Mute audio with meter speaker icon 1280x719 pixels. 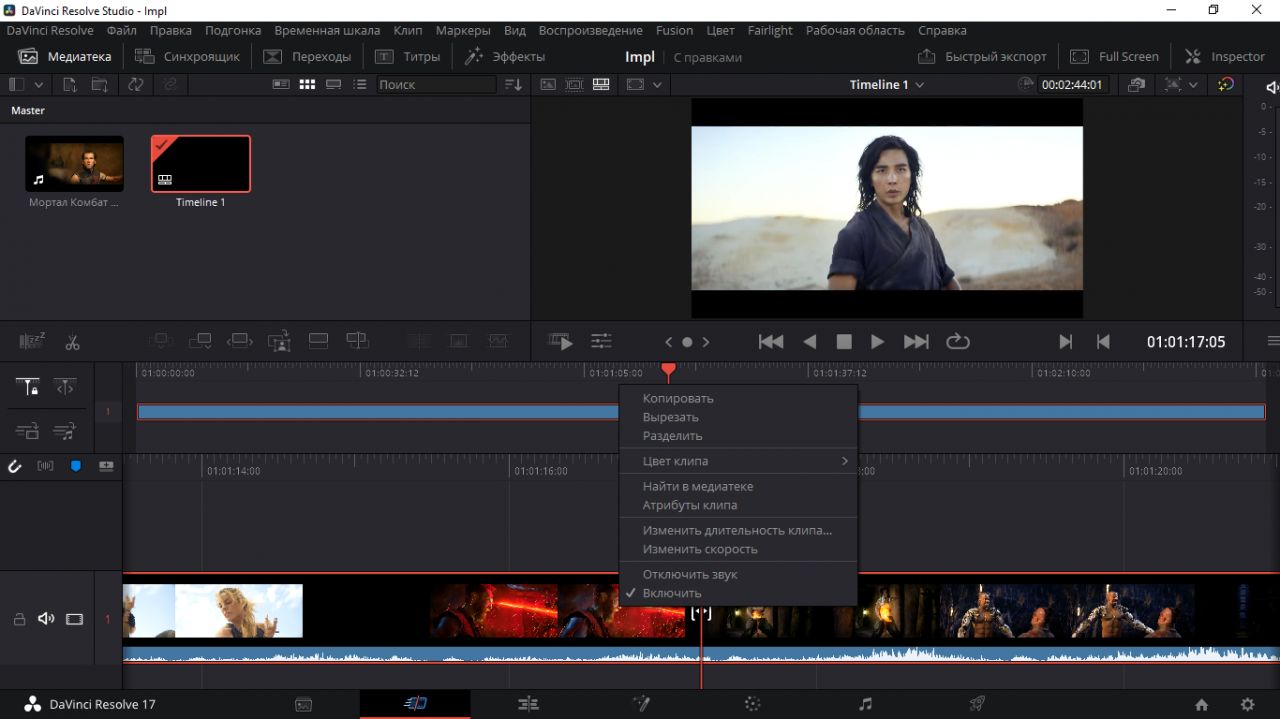click(x=1272, y=87)
